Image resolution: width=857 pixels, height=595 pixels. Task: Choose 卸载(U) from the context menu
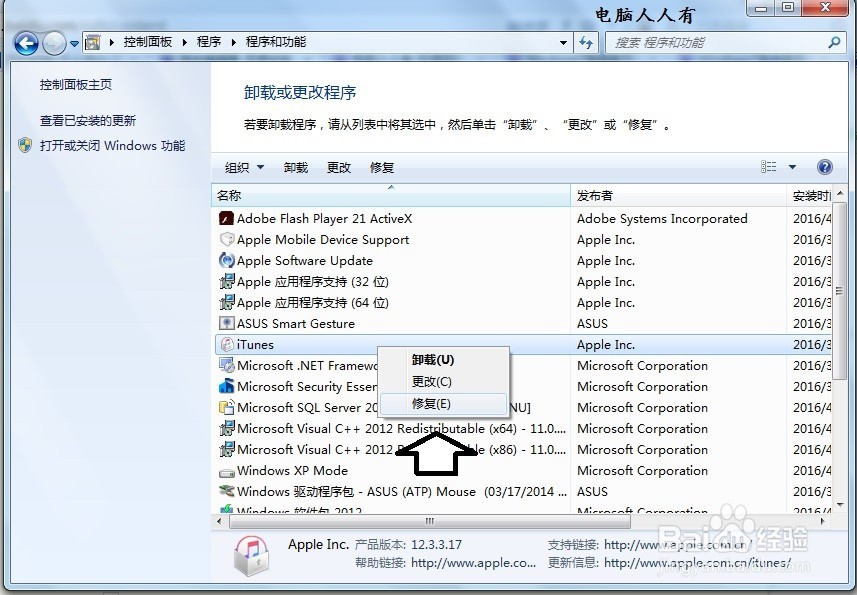443,360
